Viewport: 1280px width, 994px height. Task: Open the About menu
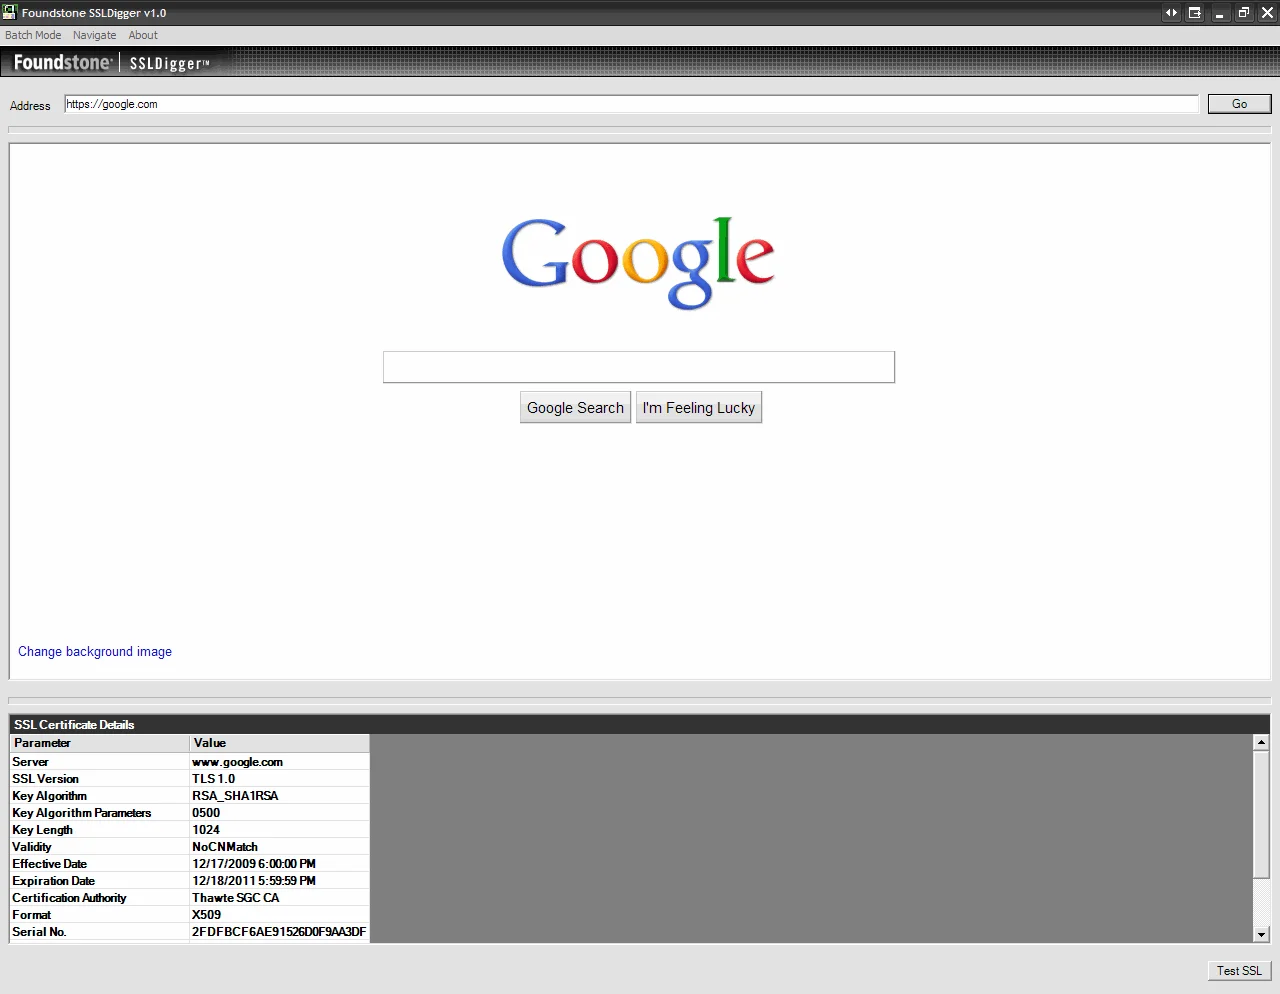(x=143, y=35)
